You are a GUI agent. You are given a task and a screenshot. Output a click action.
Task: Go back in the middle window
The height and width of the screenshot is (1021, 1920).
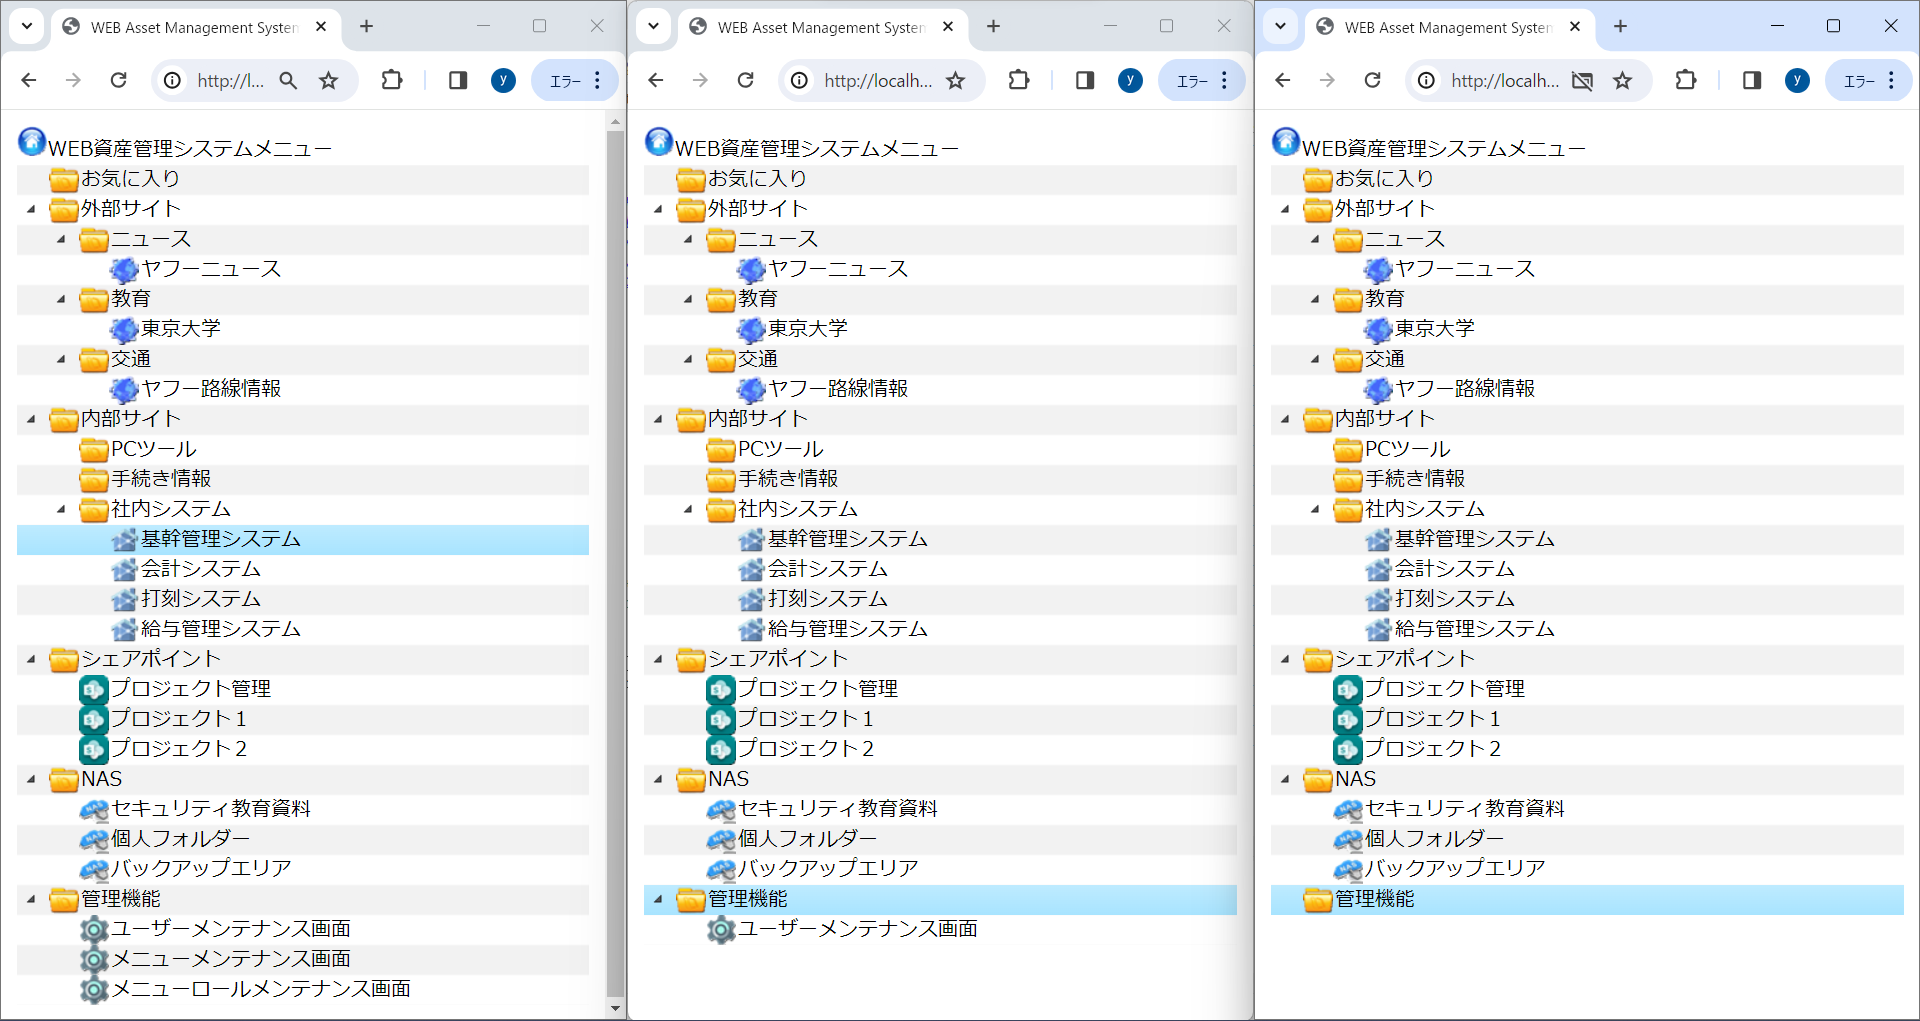tap(656, 81)
